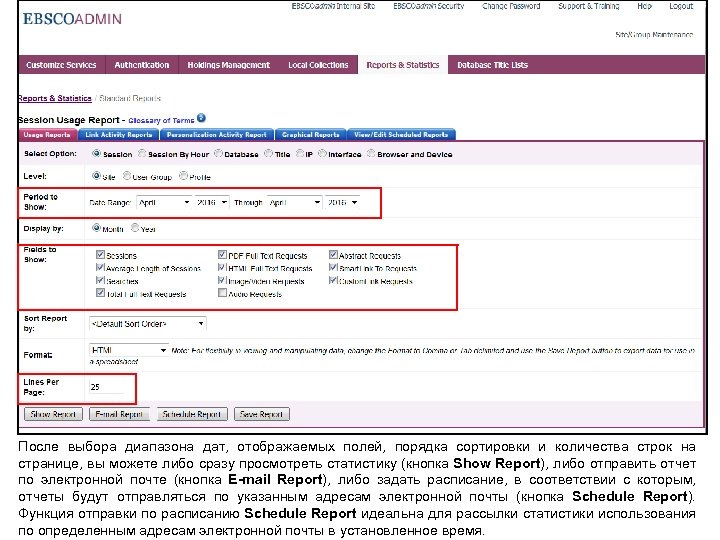
Task: Click the EBSCOADMIN logo
Action: pyautogui.click(x=73, y=19)
